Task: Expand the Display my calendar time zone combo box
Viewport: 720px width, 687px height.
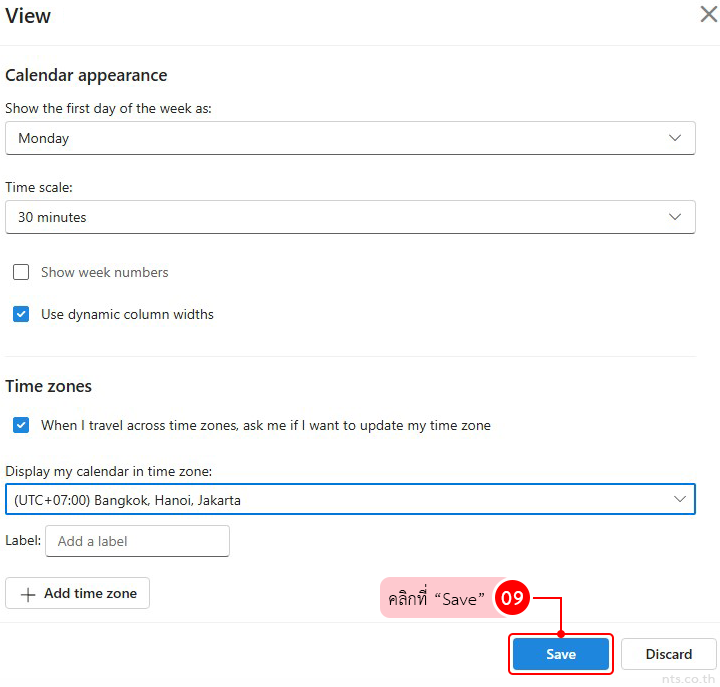Action: (350, 499)
